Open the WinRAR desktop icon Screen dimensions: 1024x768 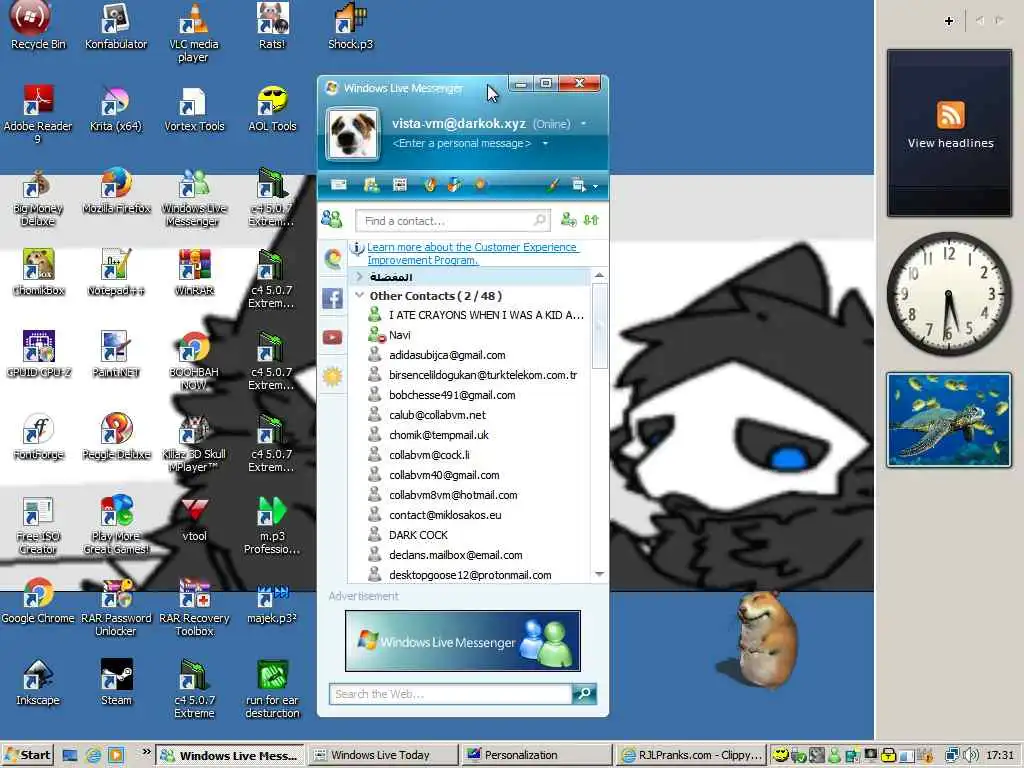point(194,272)
